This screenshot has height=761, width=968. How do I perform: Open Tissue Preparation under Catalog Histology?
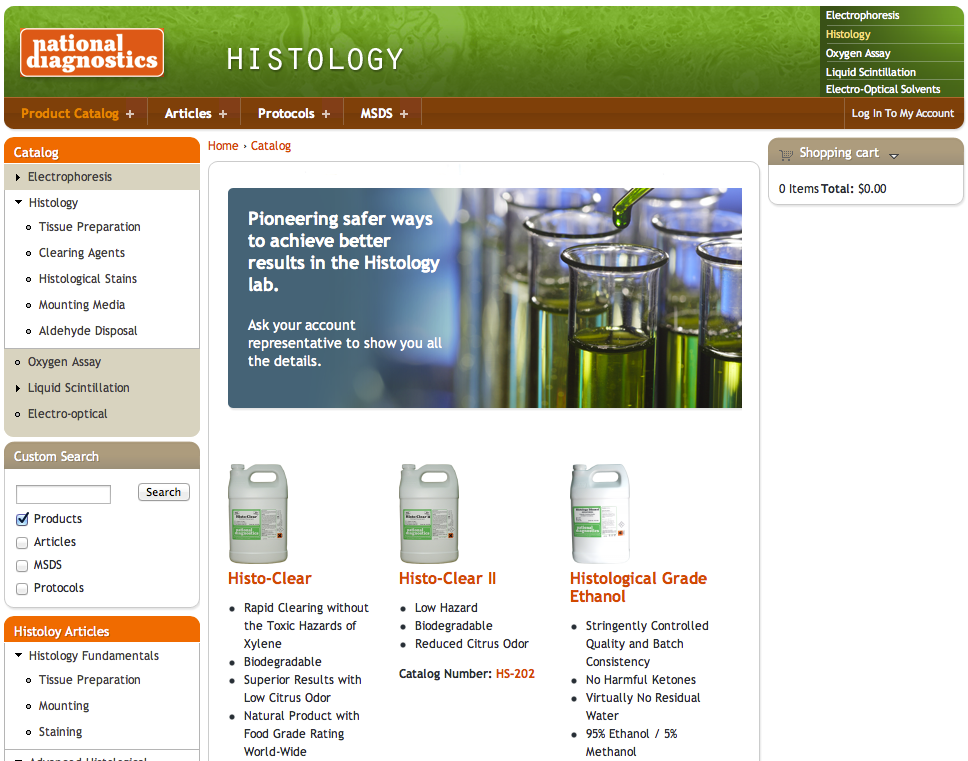point(90,227)
